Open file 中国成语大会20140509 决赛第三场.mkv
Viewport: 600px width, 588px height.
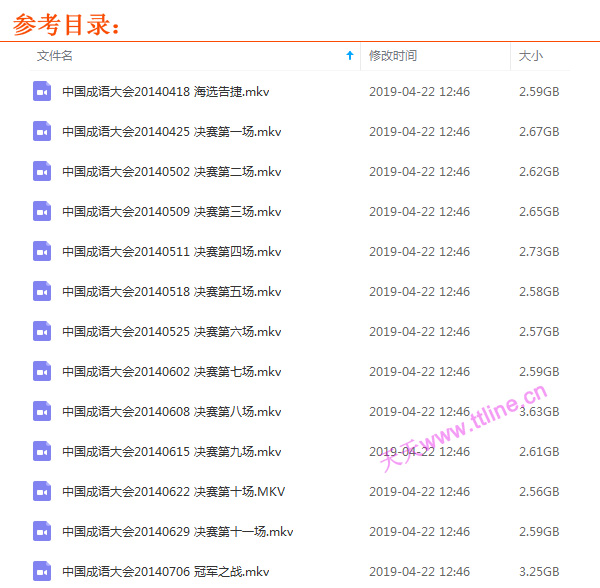coord(171,212)
